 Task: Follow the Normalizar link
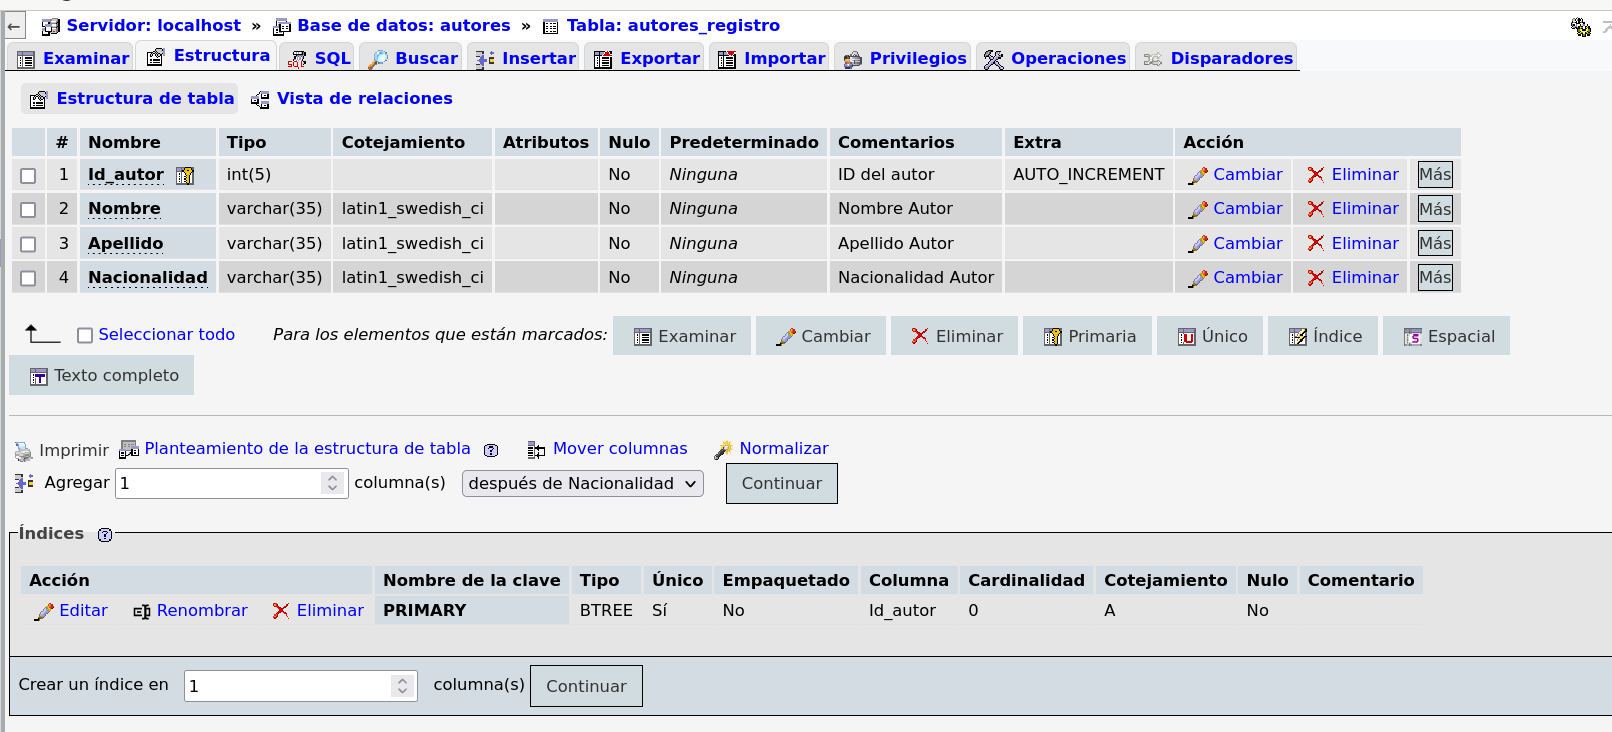[783, 449]
